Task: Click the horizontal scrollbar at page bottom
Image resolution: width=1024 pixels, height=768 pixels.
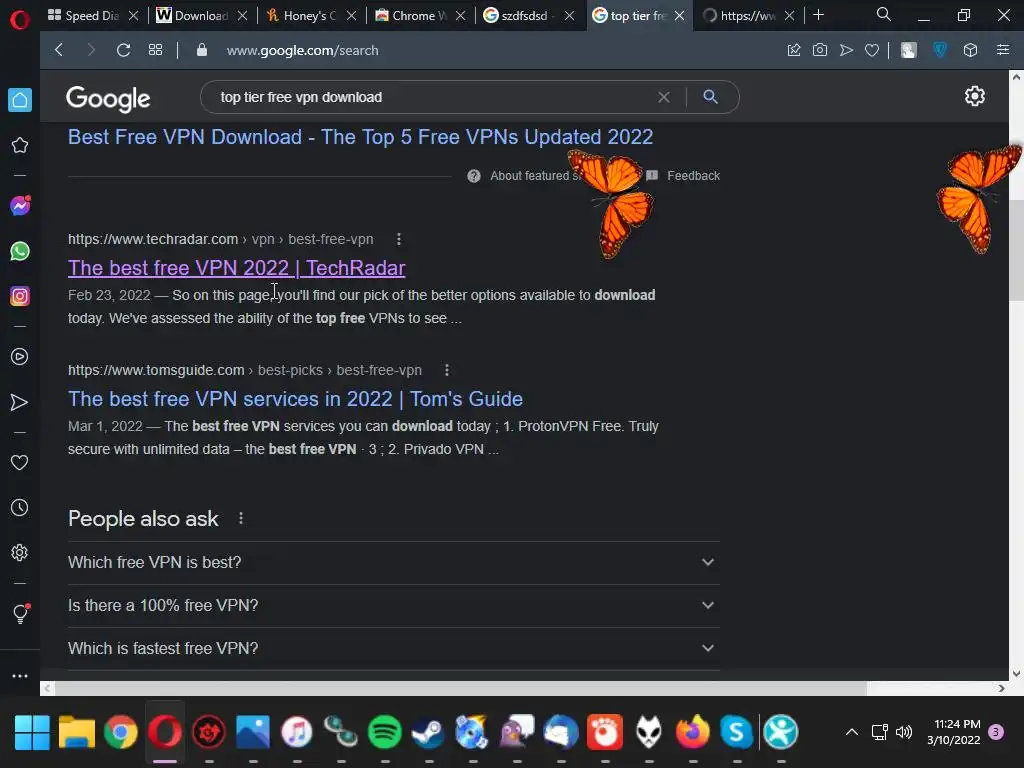Action: point(460,688)
